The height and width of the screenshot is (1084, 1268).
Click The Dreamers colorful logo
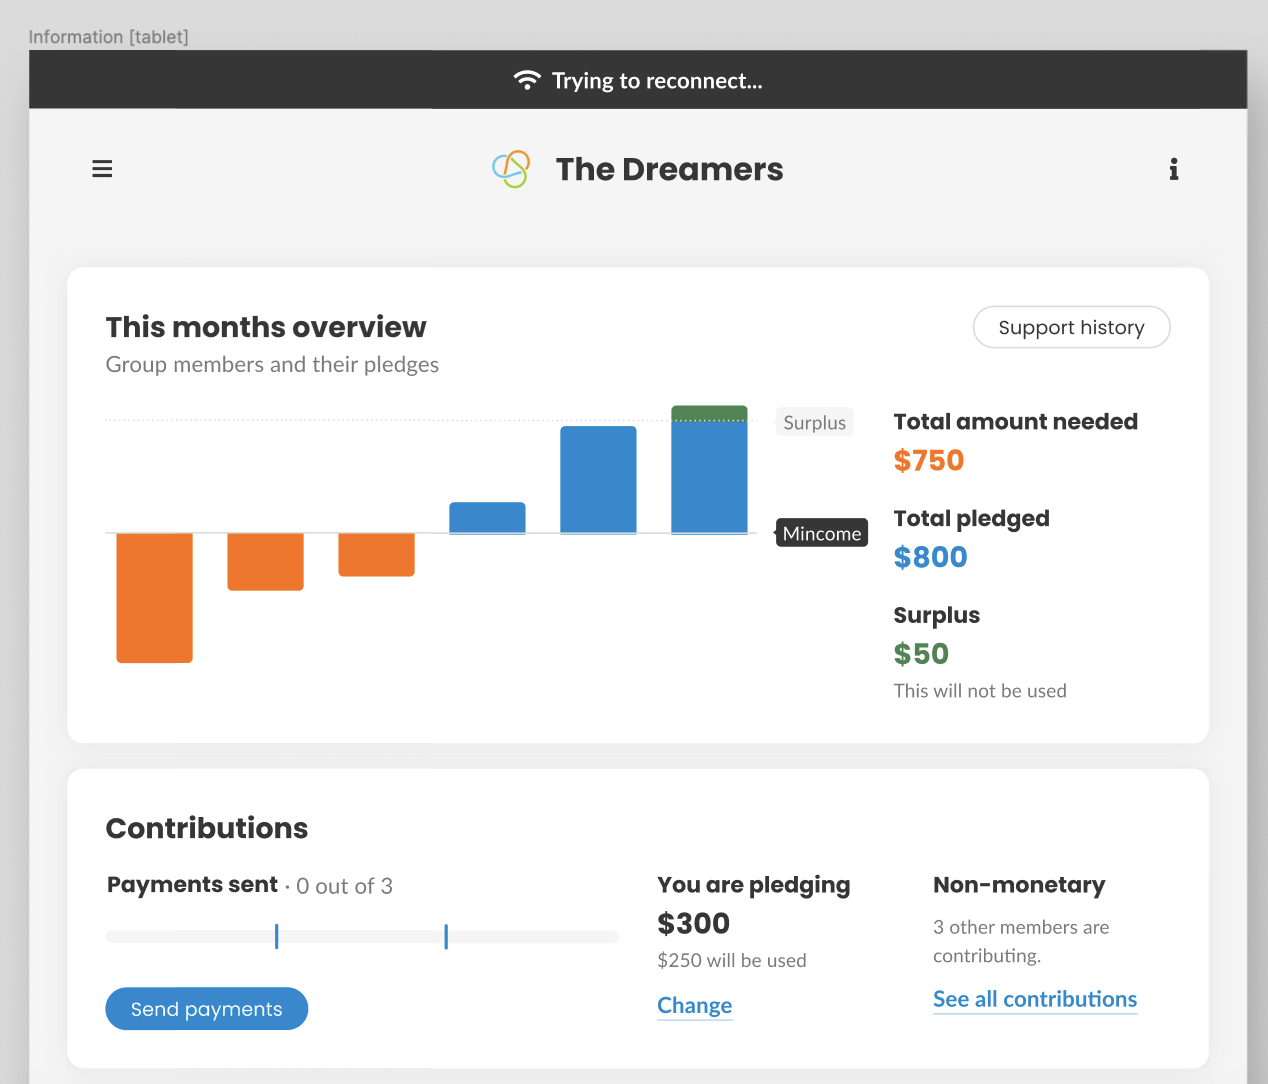pos(511,169)
